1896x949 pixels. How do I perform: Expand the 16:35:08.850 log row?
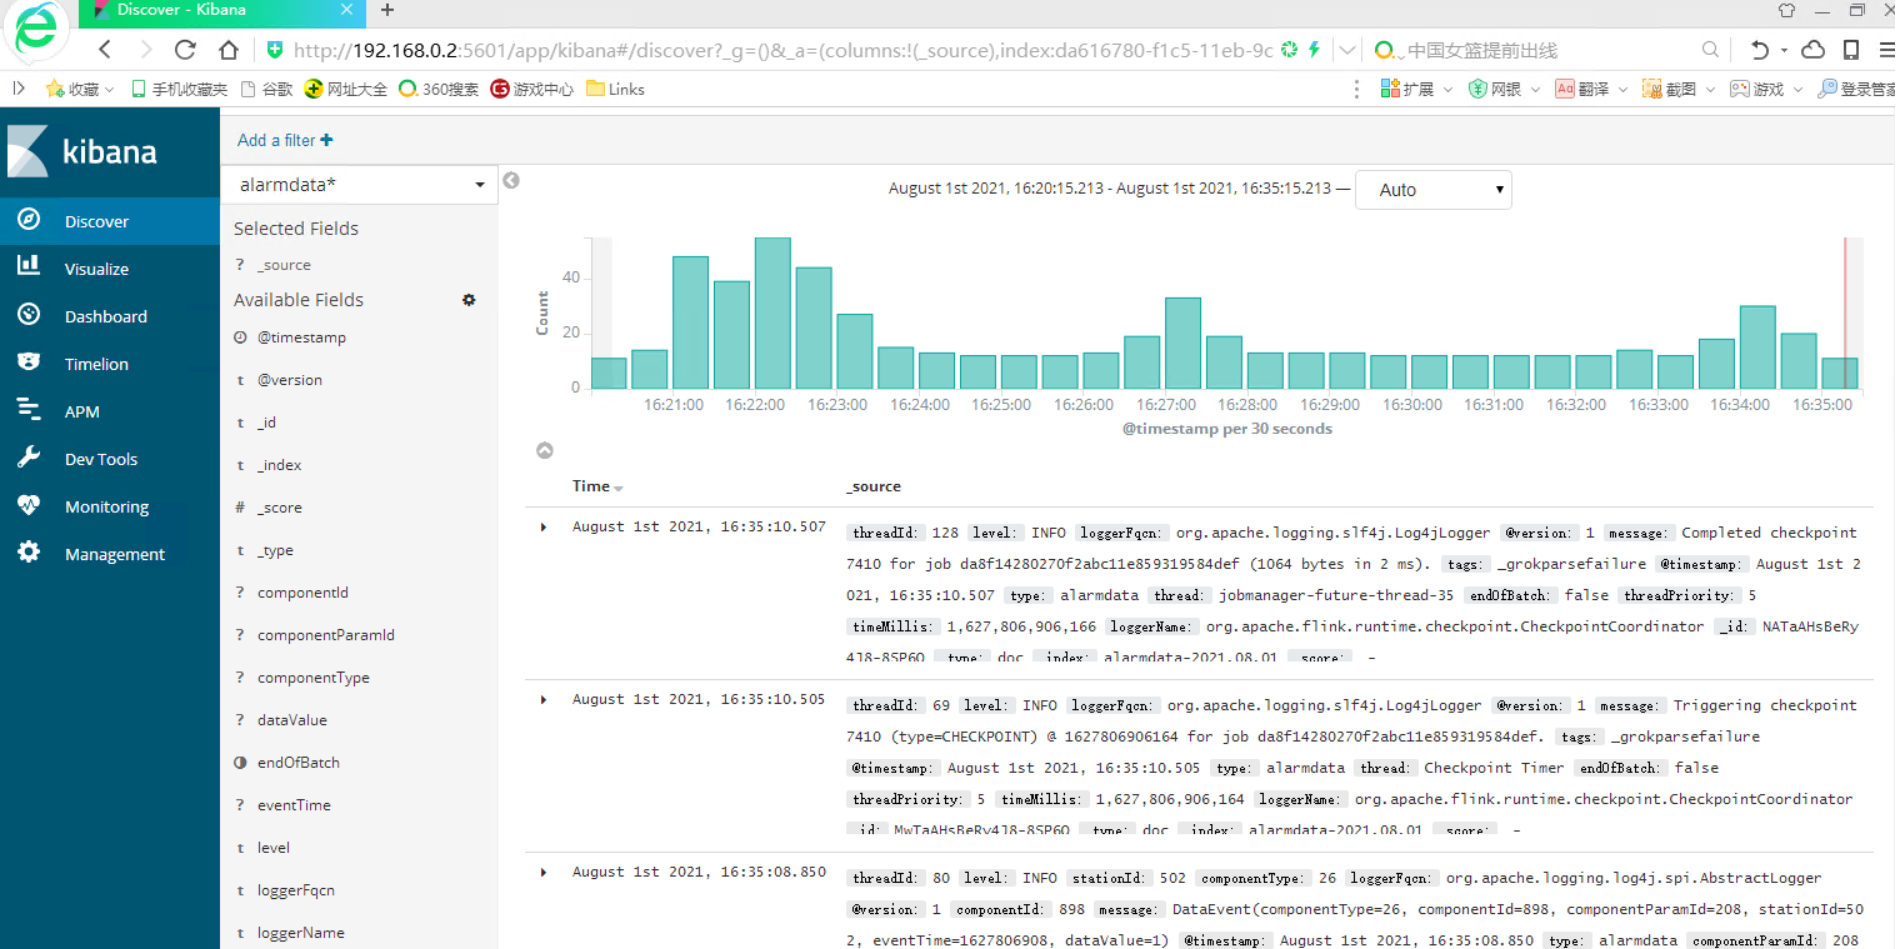point(544,873)
